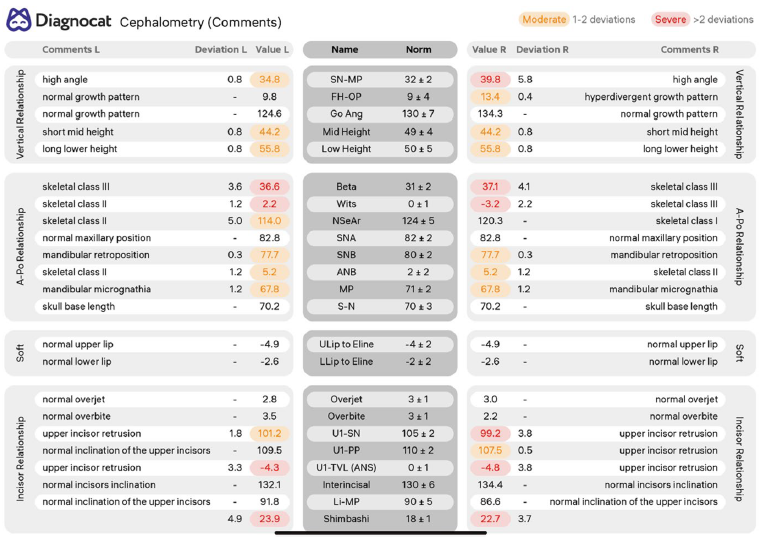Click the Comments L column header

(x=71, y=49)
